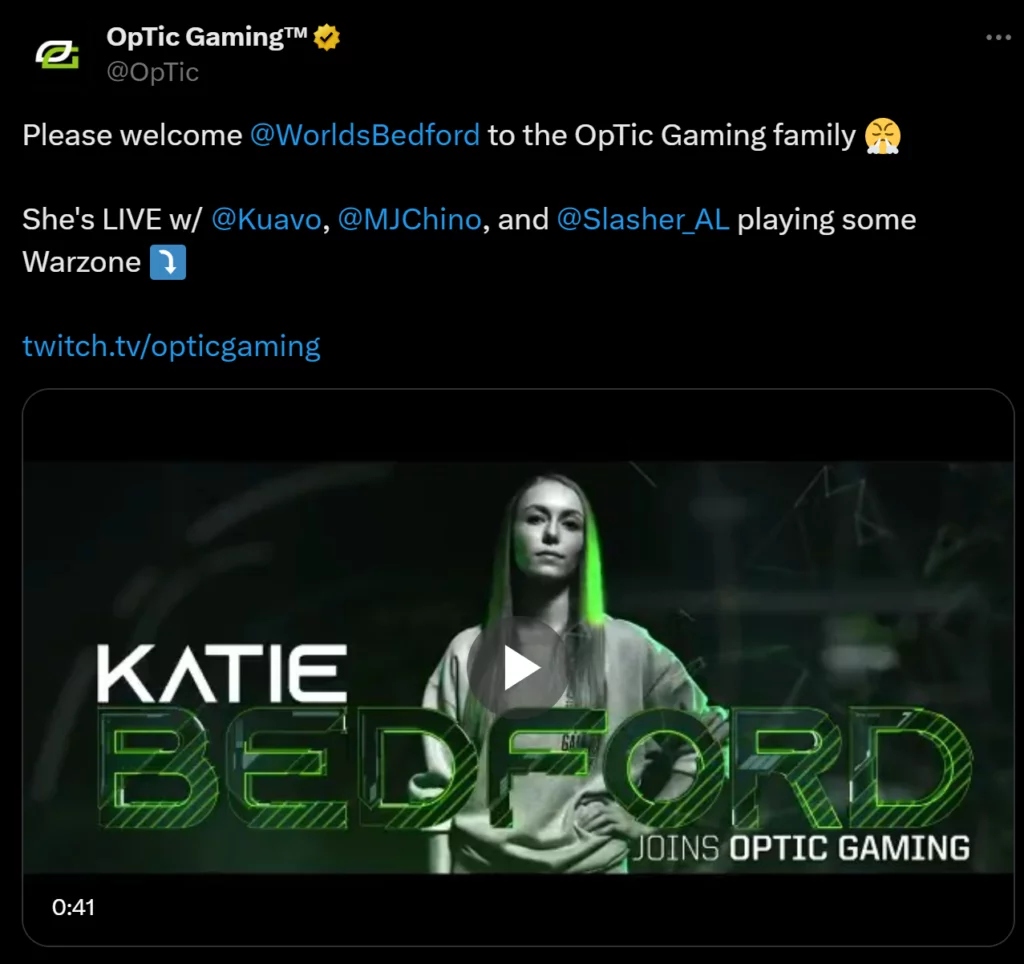Click the steaming face emoji

[882, 136]
